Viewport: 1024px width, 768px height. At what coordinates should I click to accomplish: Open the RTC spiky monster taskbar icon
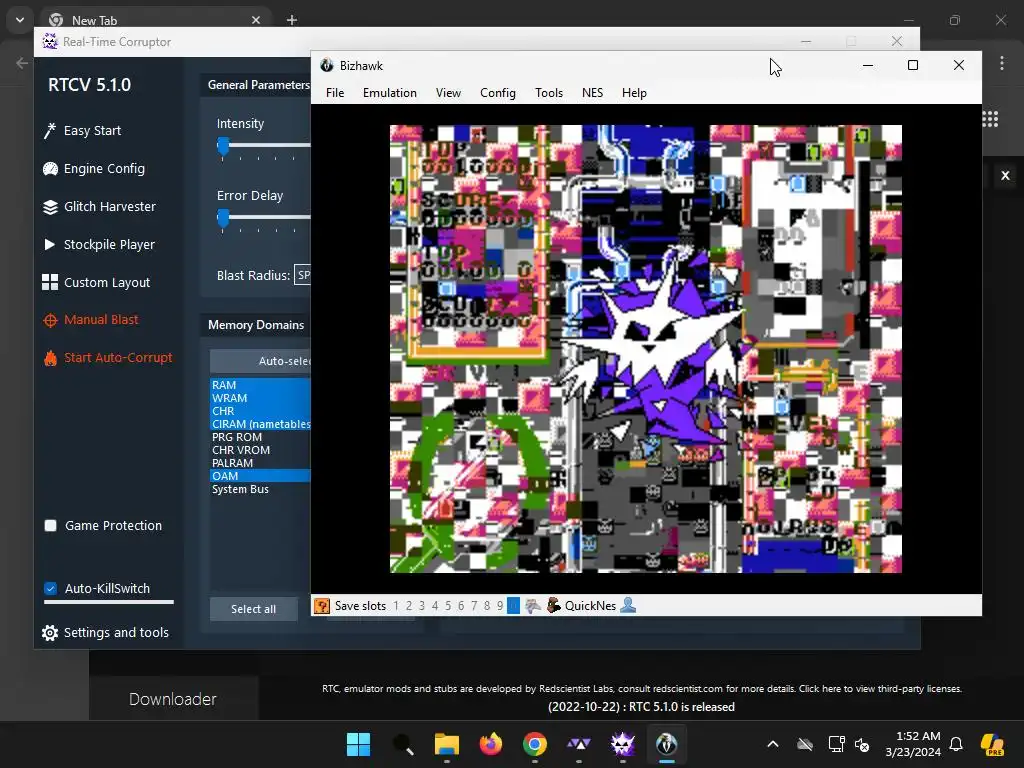pos(622,744)
